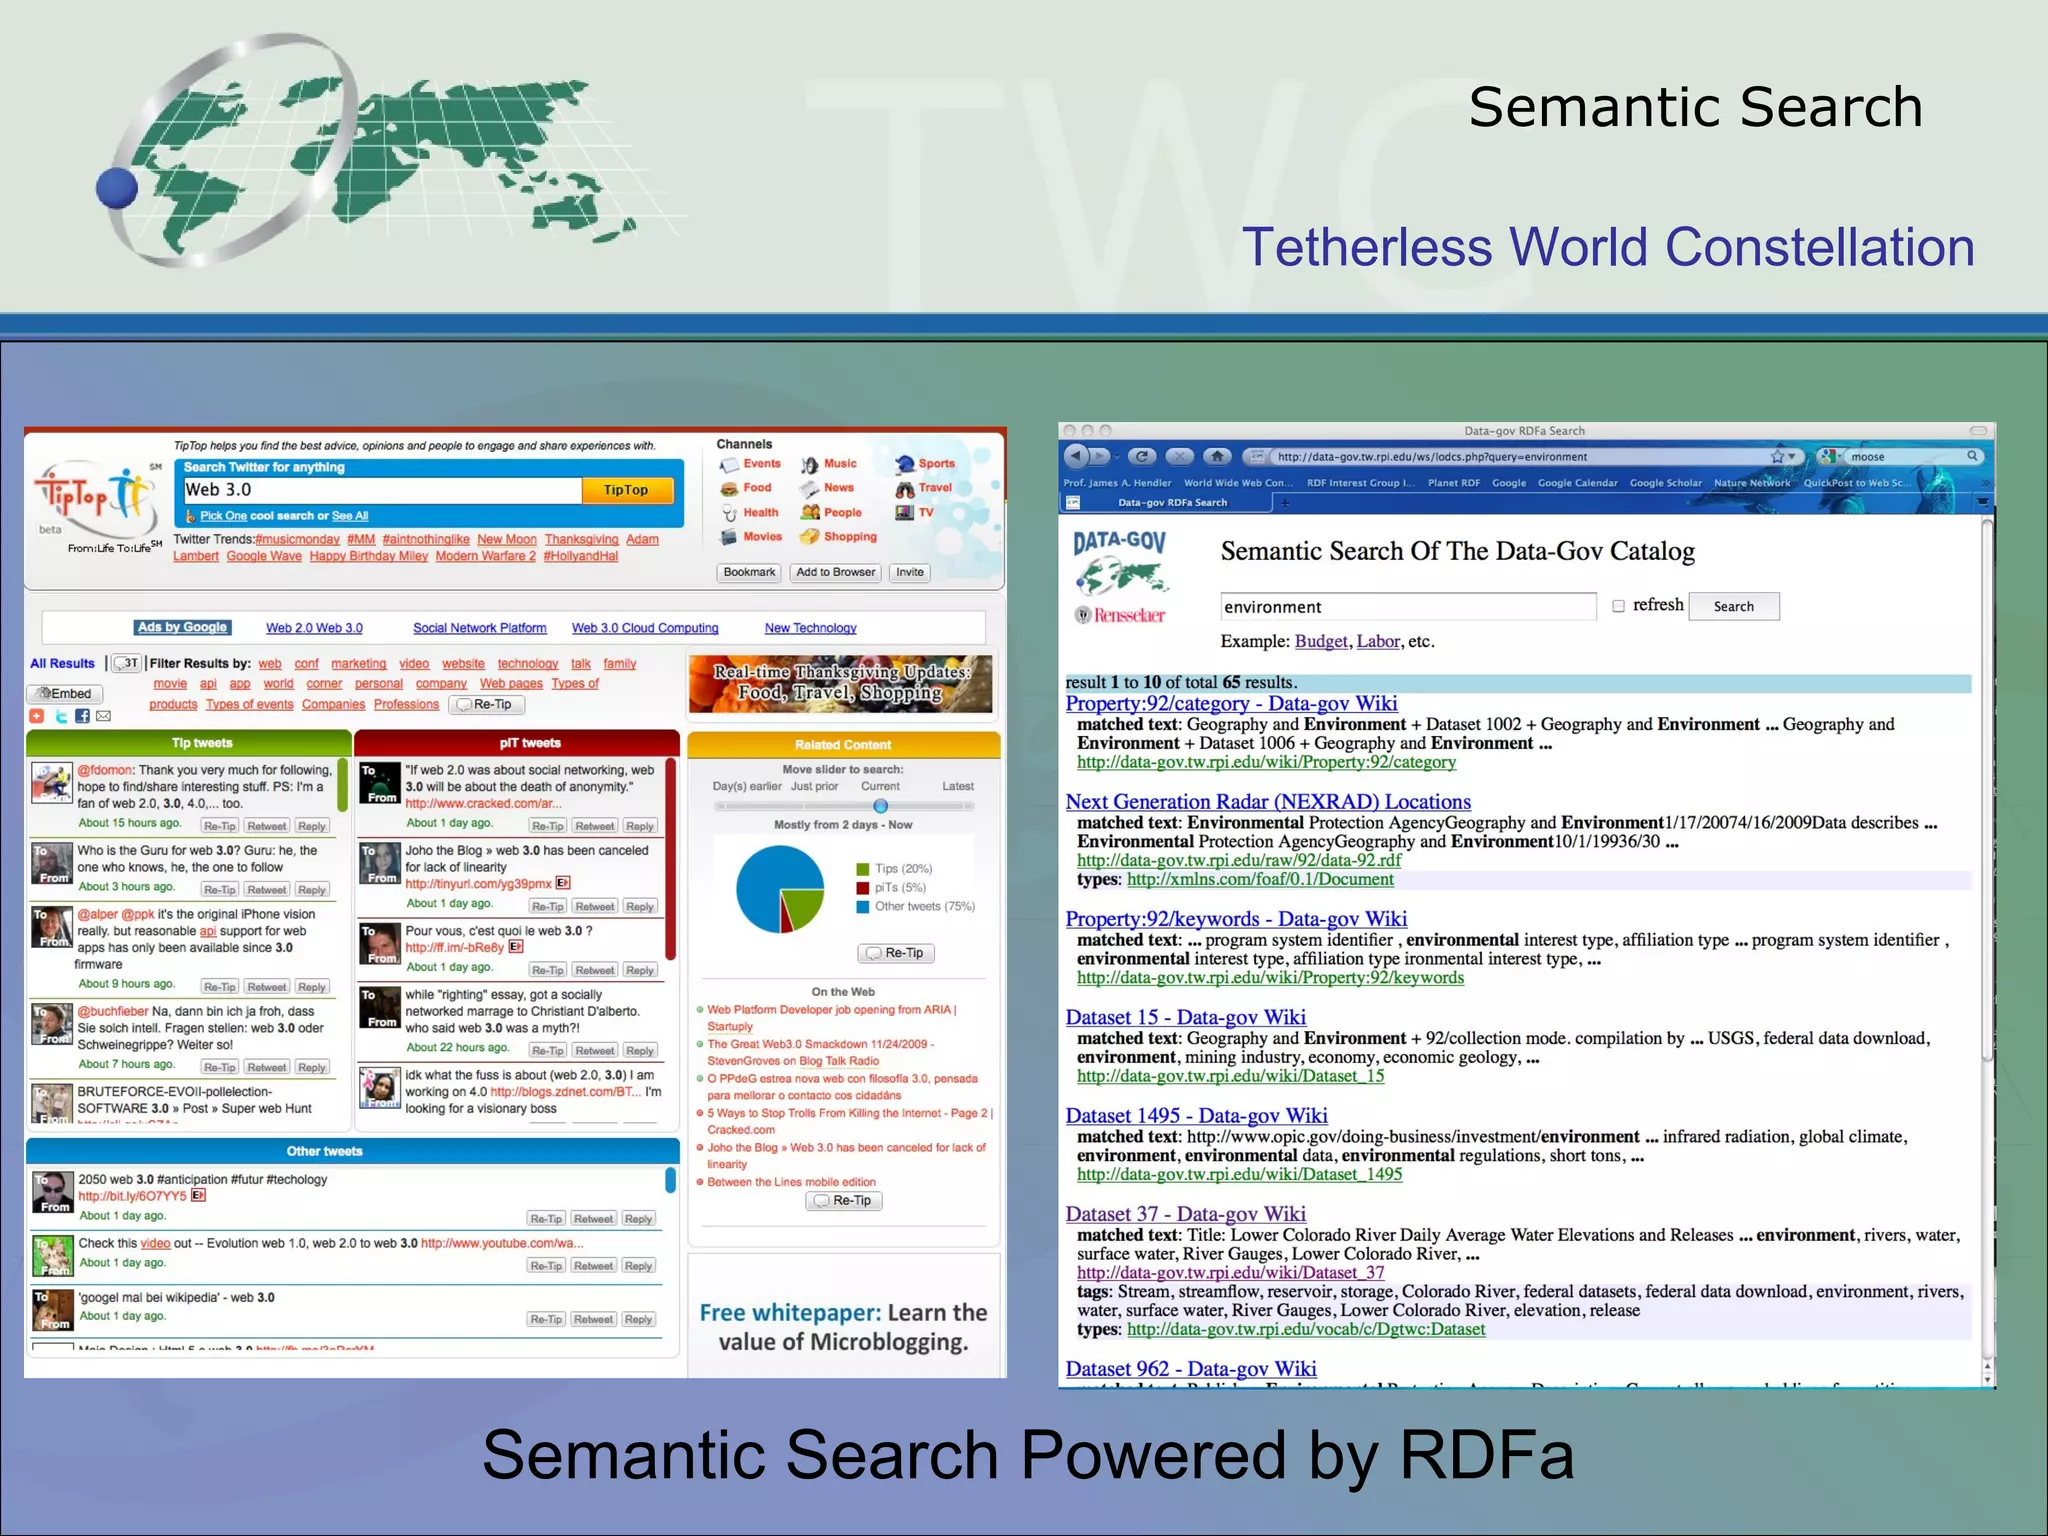Click the browser Forward arrow button
The height and width of the screenshot is (1536, 2048).
(1098, 456)
